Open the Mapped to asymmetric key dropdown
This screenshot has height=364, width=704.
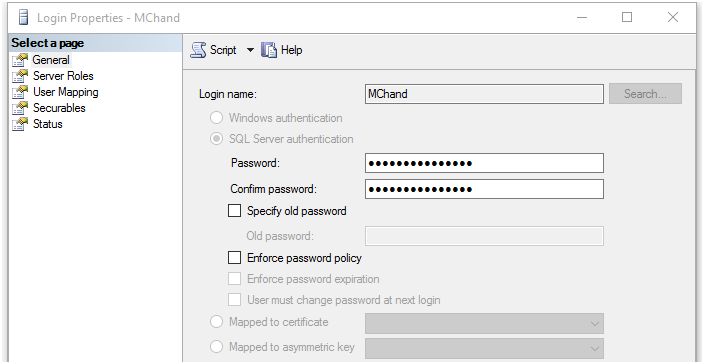pyautogui.click(x=484, y=348)
